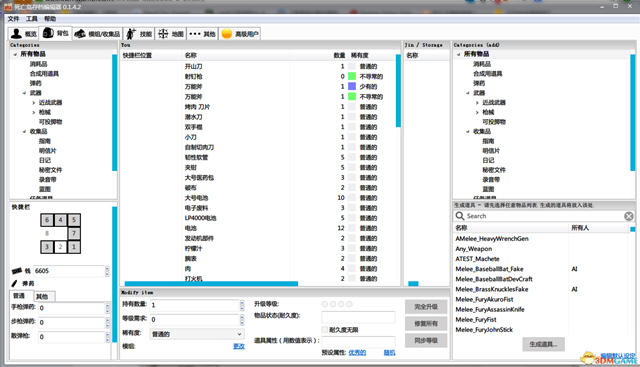This screenshot has height=367, width=640.
Task: Switch to the 地图 map tab icon
Action: pos(163,34)
